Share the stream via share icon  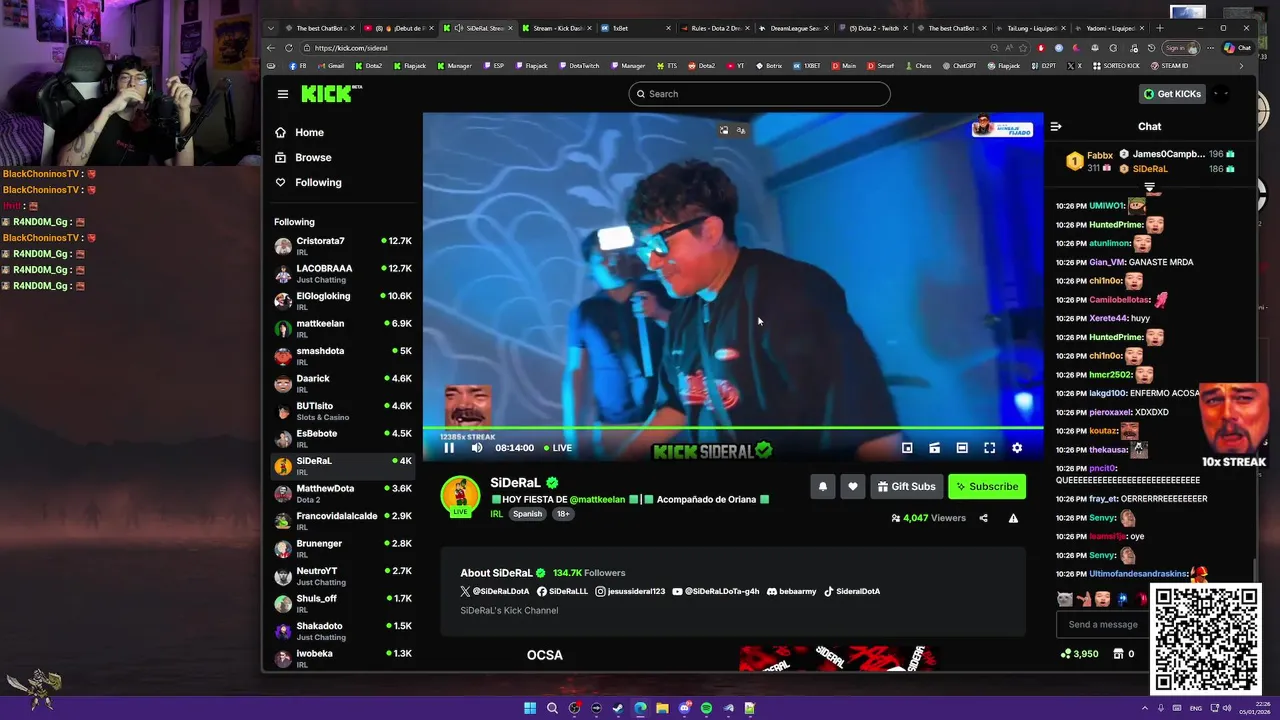[x=983, y=518]
